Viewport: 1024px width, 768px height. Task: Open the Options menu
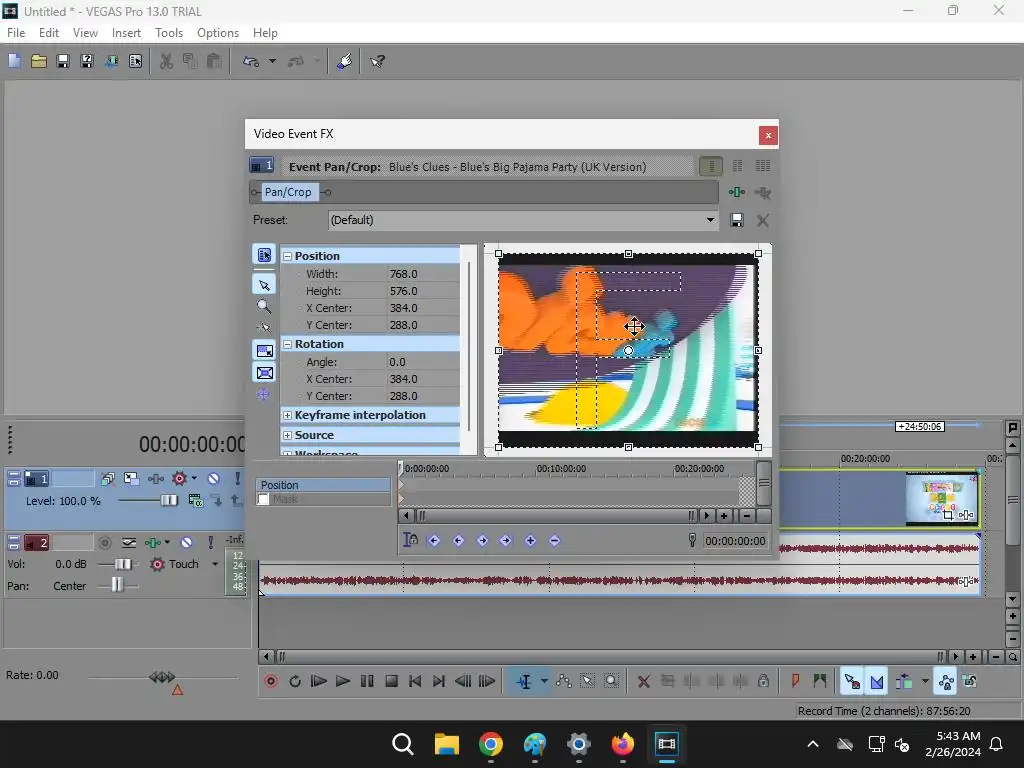(218, 33)
